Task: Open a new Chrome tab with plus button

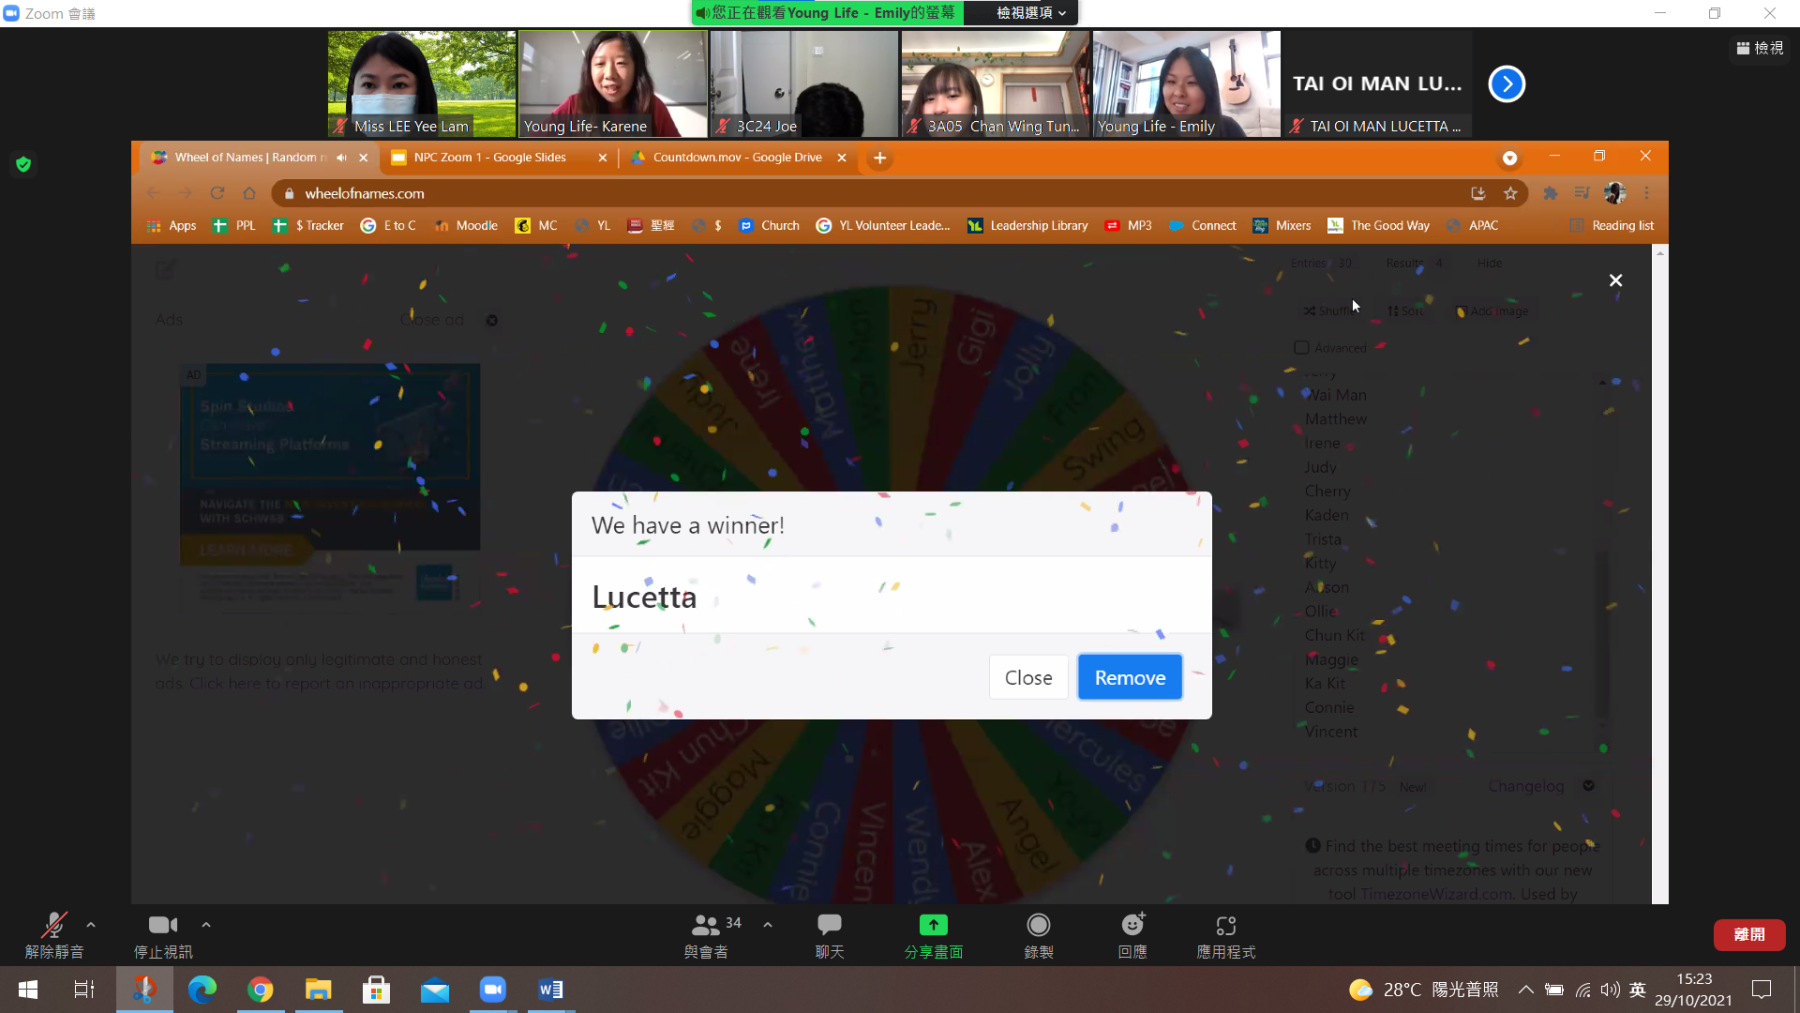Action: [880, 158]
